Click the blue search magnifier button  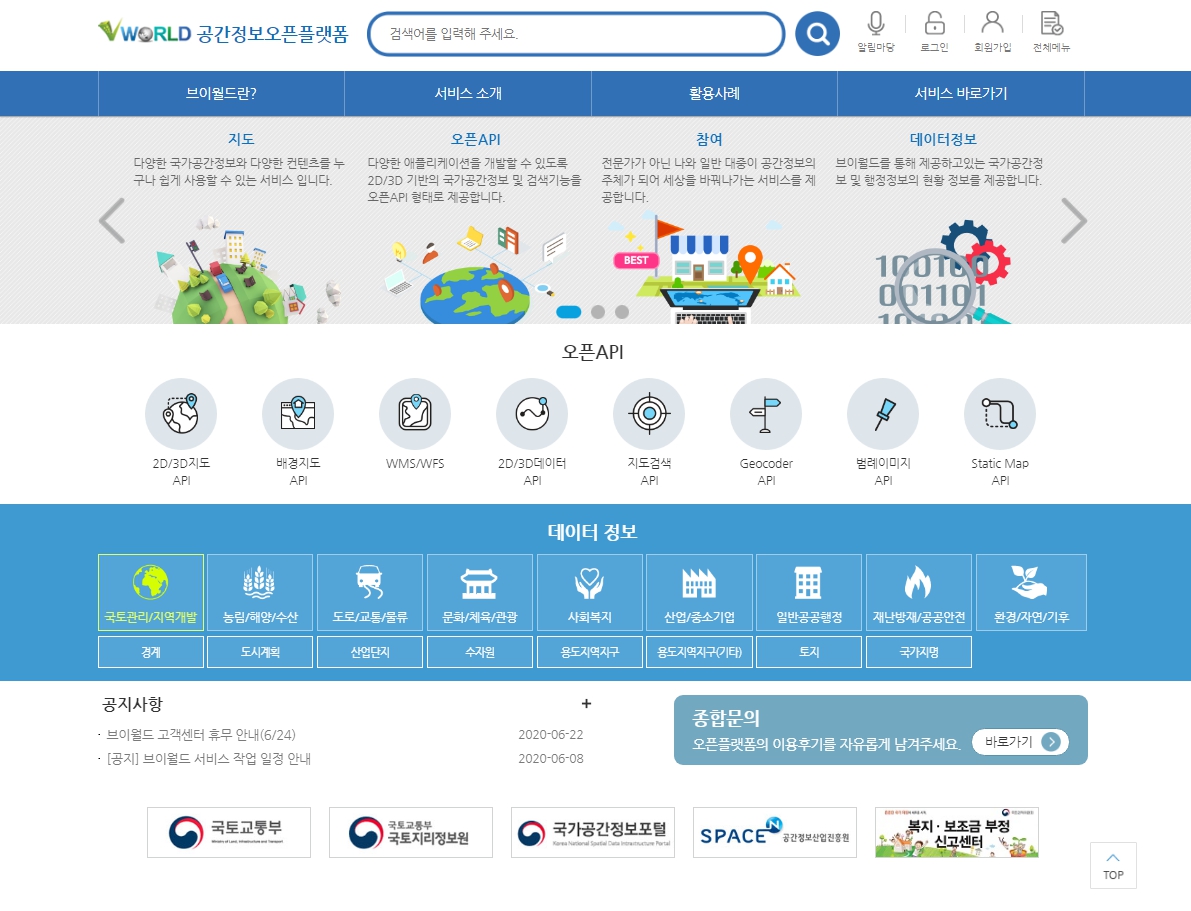coord(817,33)
